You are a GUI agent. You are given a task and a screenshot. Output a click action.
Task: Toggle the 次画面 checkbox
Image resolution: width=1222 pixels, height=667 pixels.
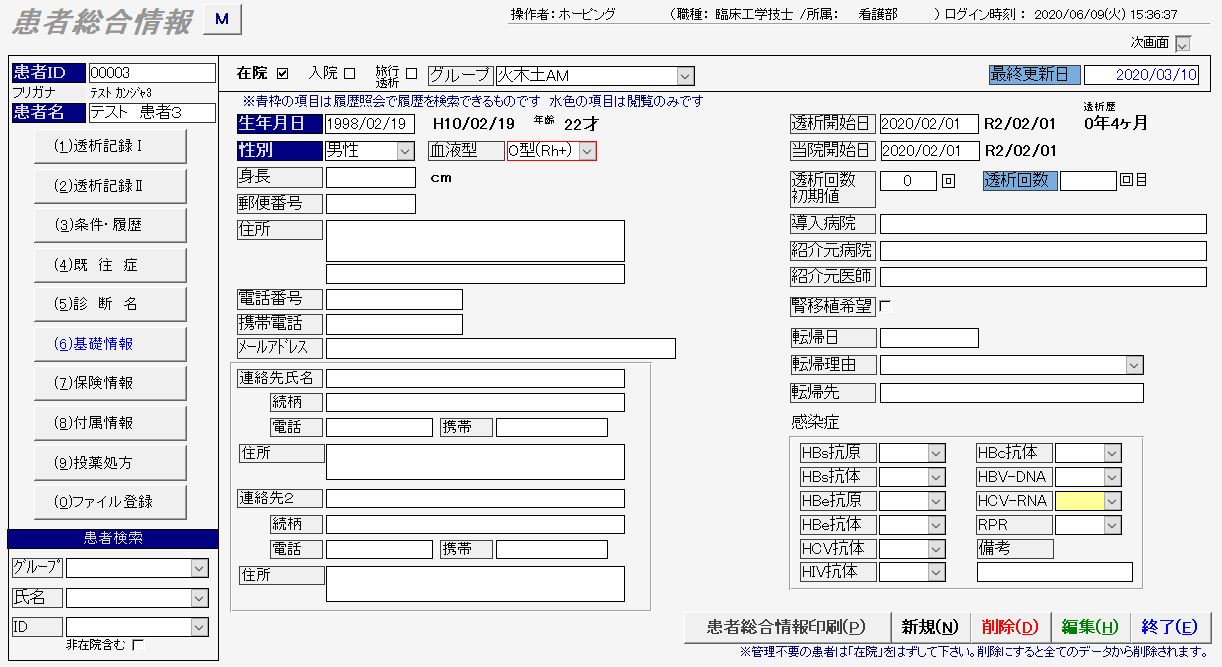coord(1184,43)
